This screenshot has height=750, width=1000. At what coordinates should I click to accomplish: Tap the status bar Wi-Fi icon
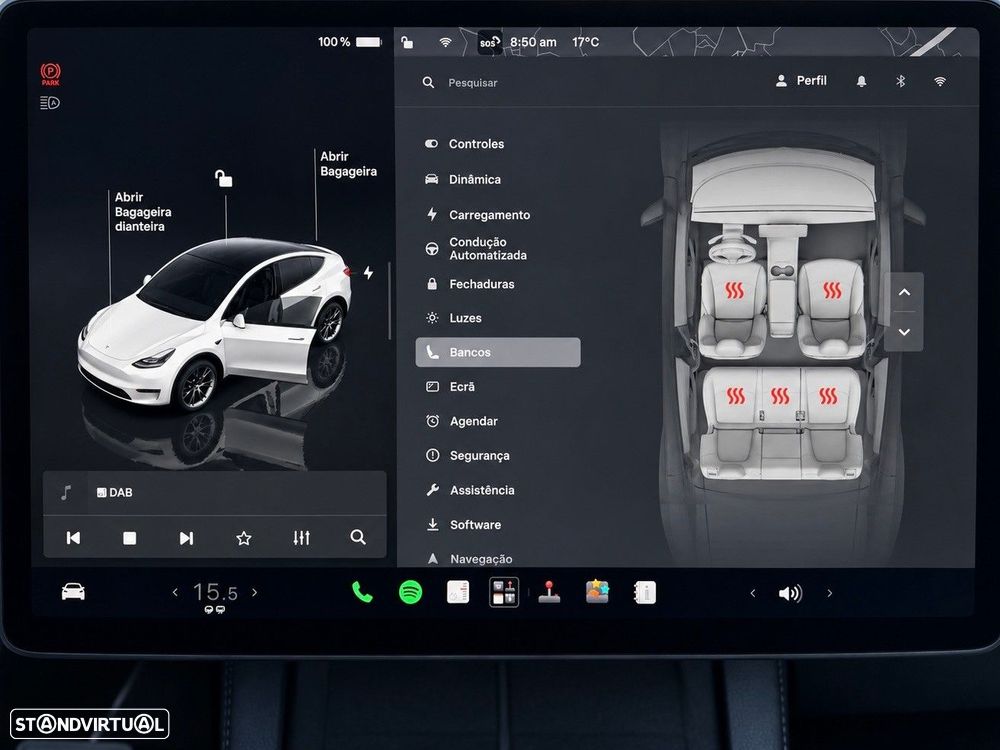(x=445, y=43)
